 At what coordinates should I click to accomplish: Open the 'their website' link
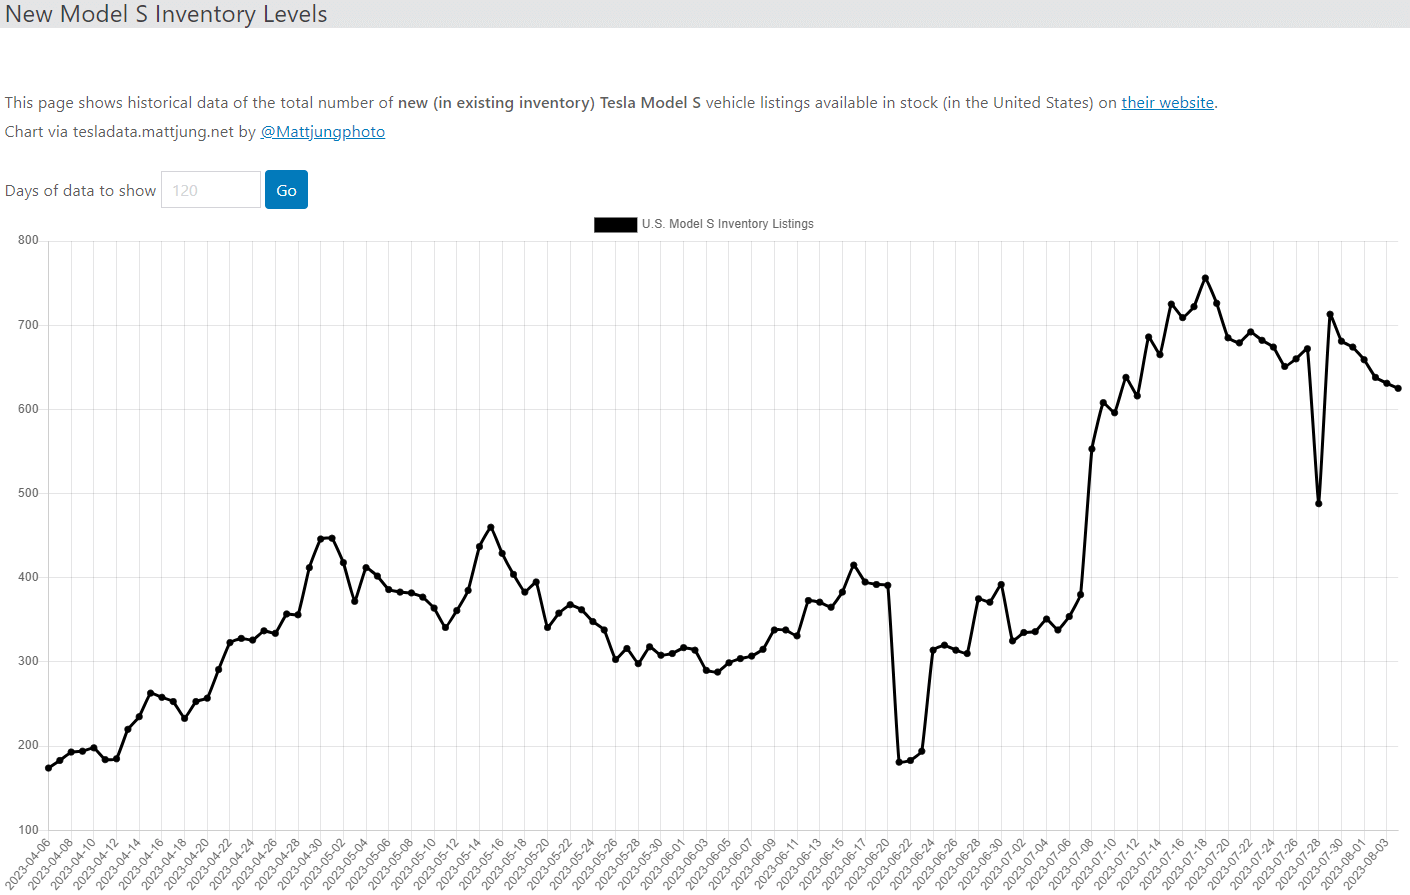pos(1167,103)
